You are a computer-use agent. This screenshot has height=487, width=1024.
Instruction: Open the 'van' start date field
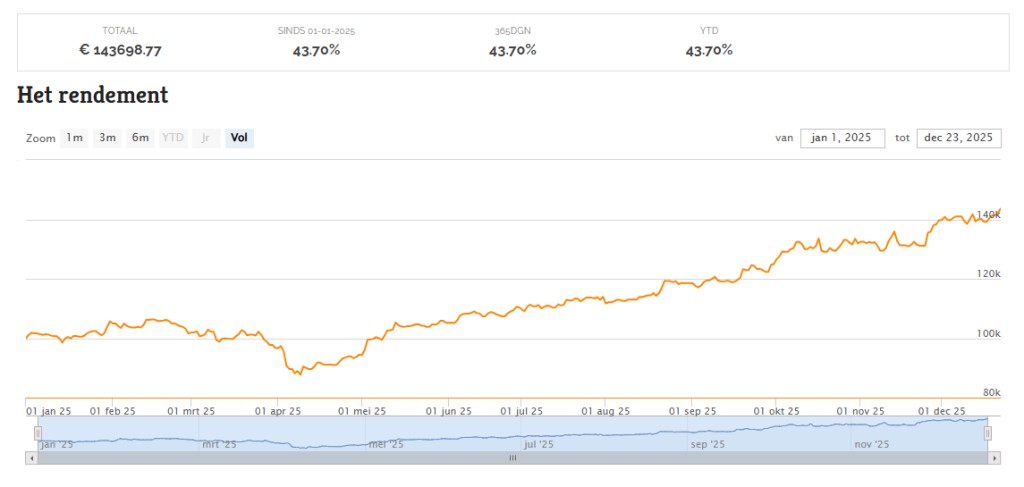click(842, 138)
